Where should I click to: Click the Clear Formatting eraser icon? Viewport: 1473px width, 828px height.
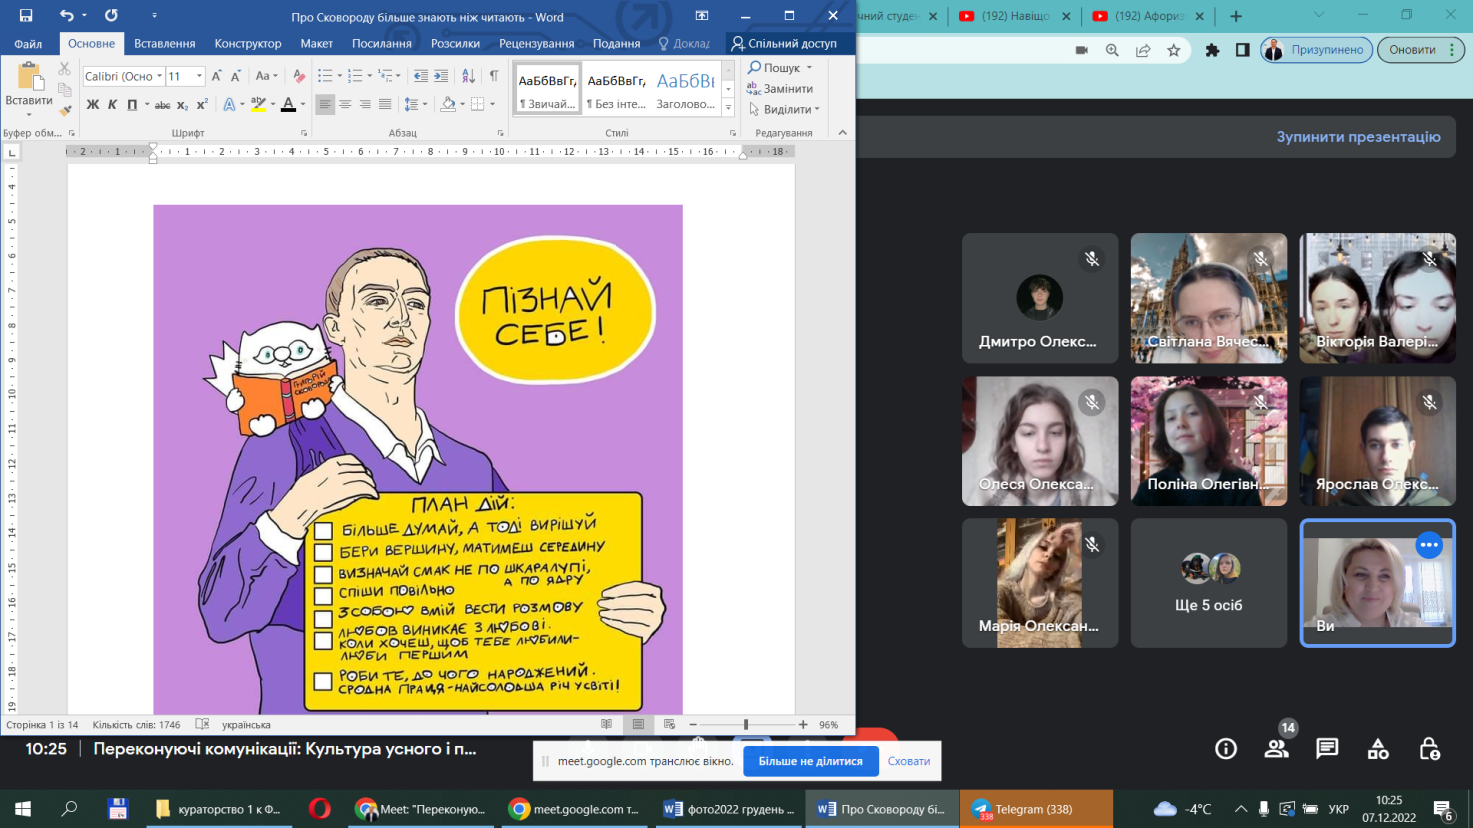click(298, 76)
